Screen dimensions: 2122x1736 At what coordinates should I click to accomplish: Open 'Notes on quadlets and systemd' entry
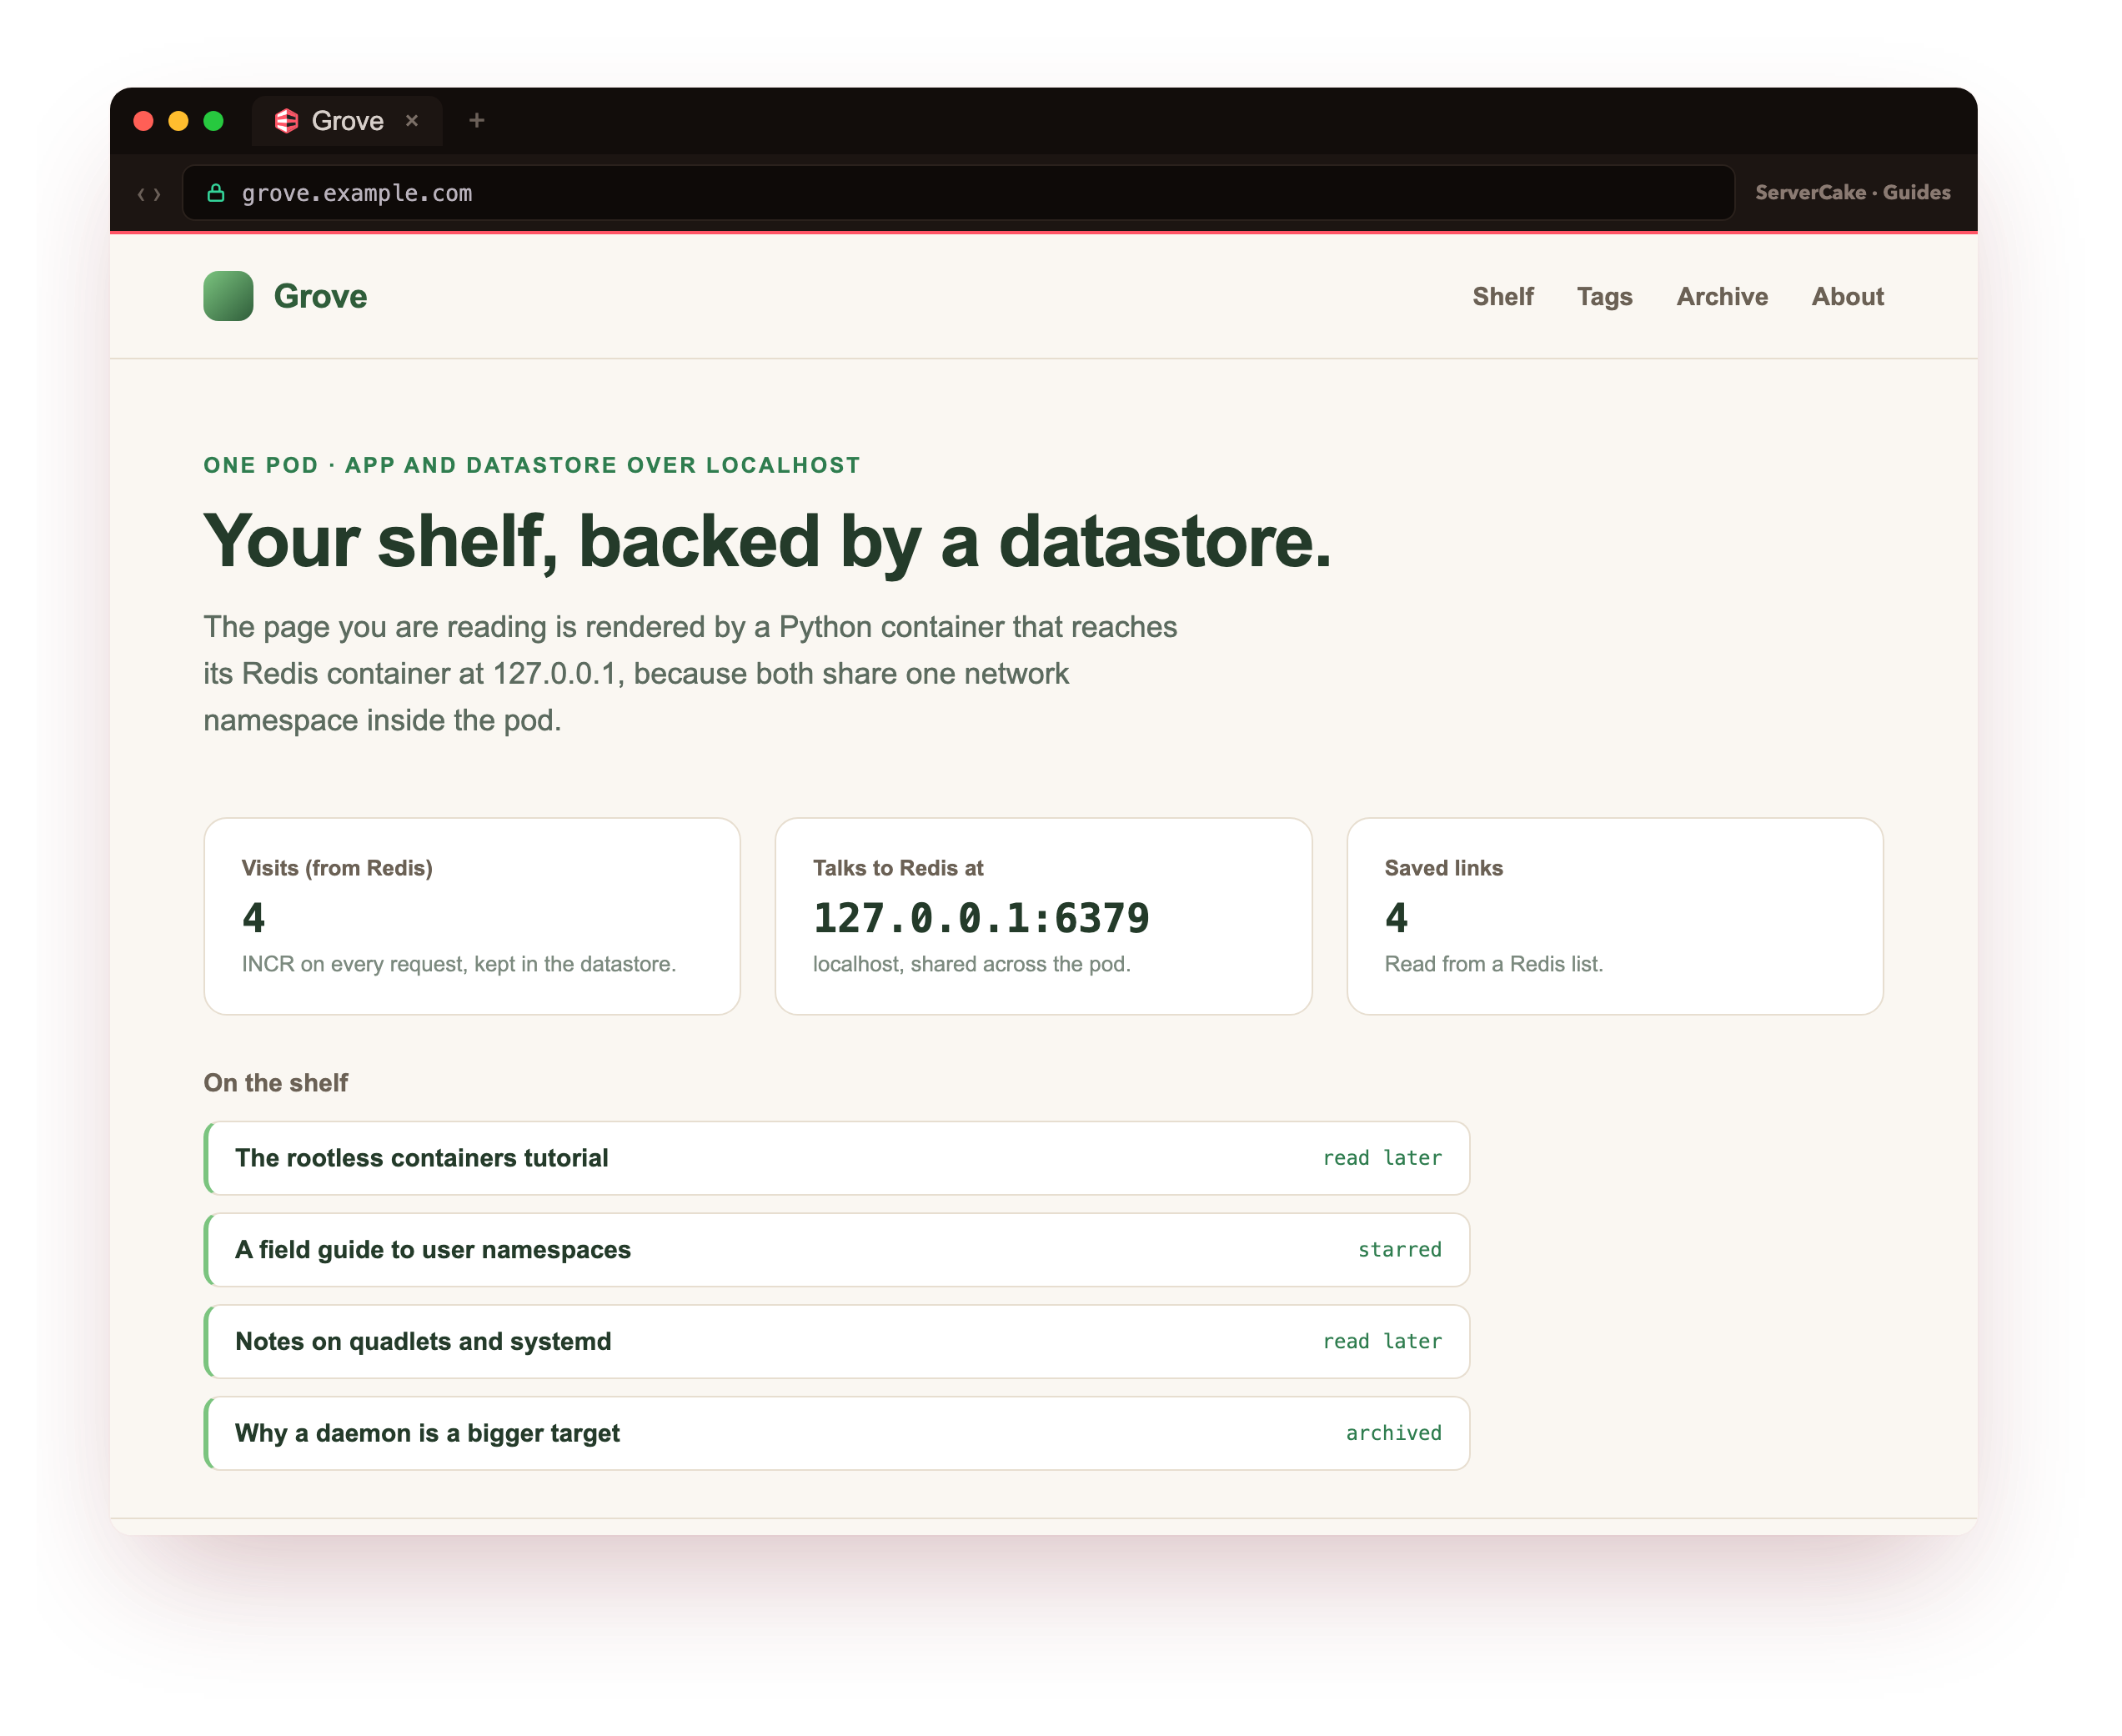(837, 1341)
